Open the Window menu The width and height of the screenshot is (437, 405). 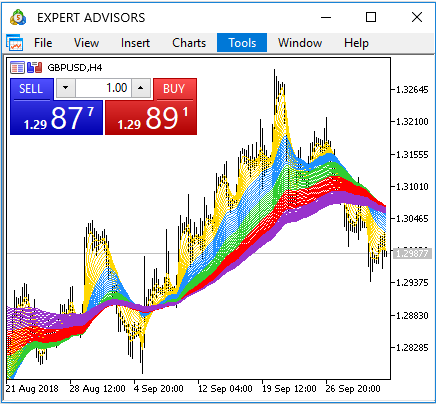point(300,43)
